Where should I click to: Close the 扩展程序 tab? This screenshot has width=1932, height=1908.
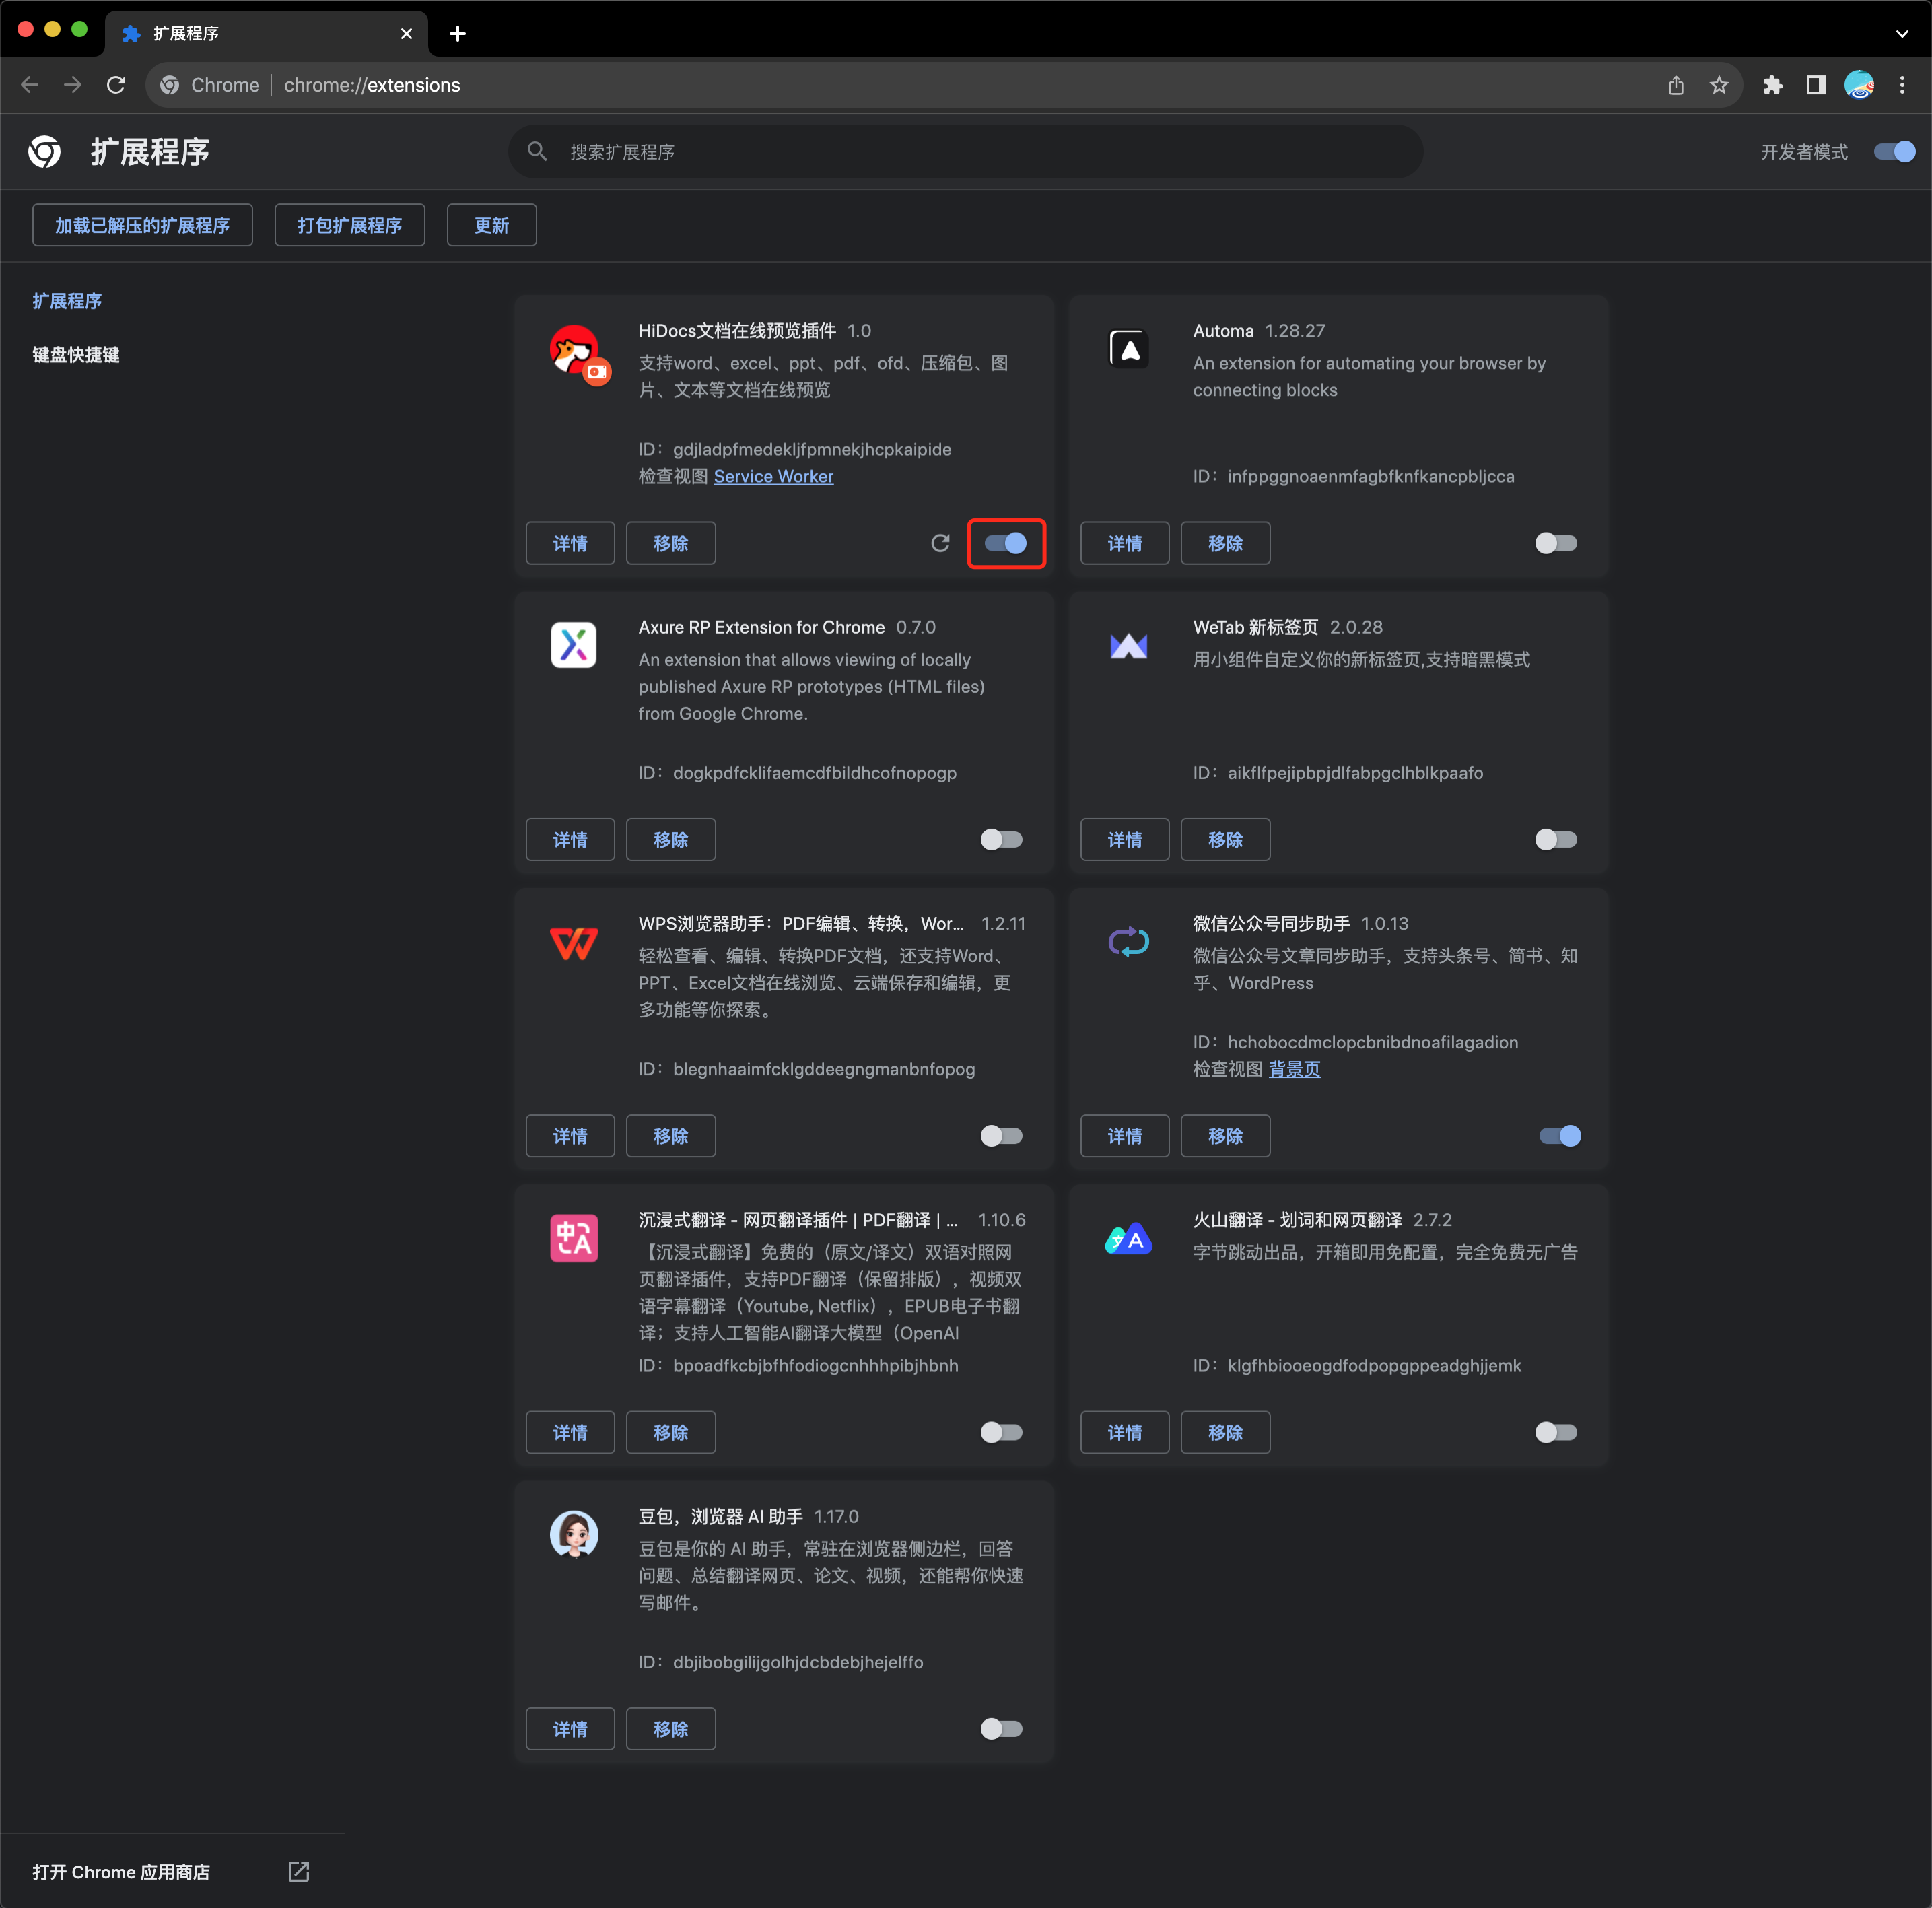coord(406,34)
